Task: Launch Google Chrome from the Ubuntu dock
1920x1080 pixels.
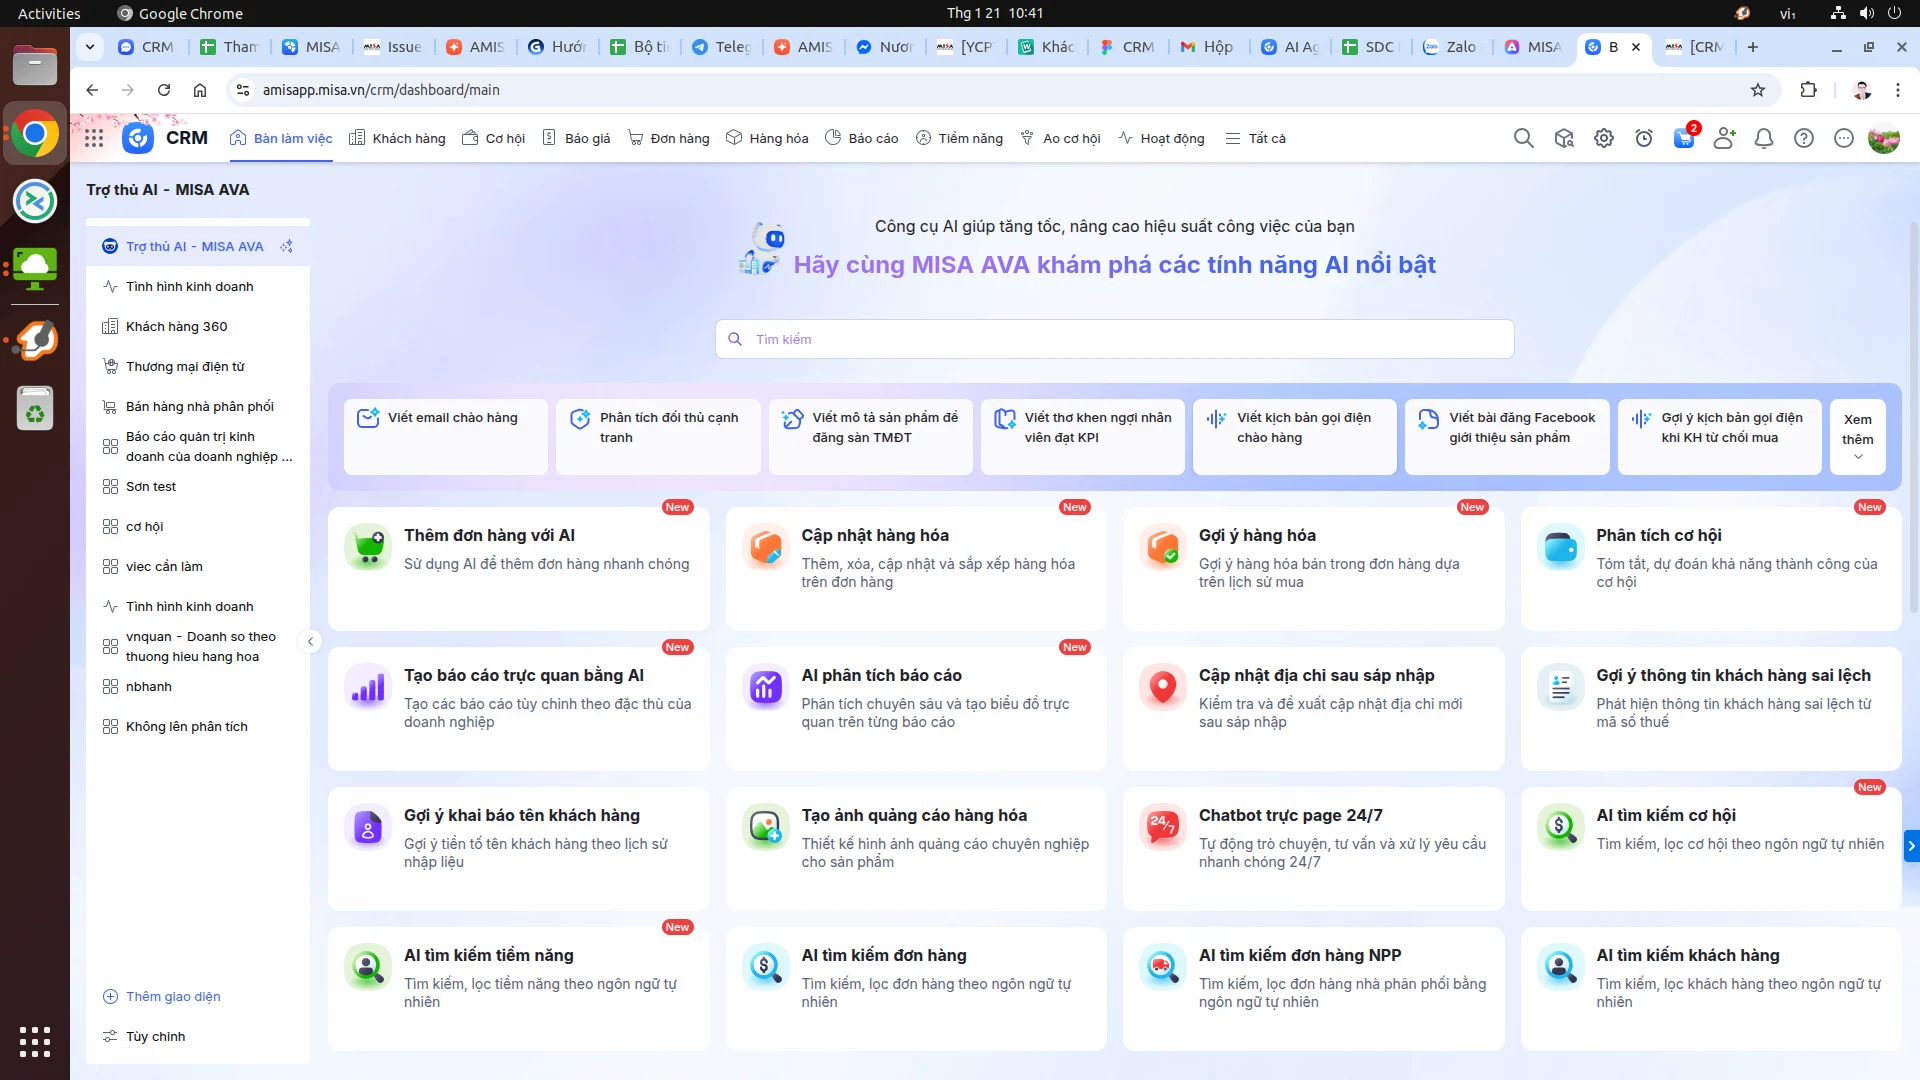Action: pos(34,132)
